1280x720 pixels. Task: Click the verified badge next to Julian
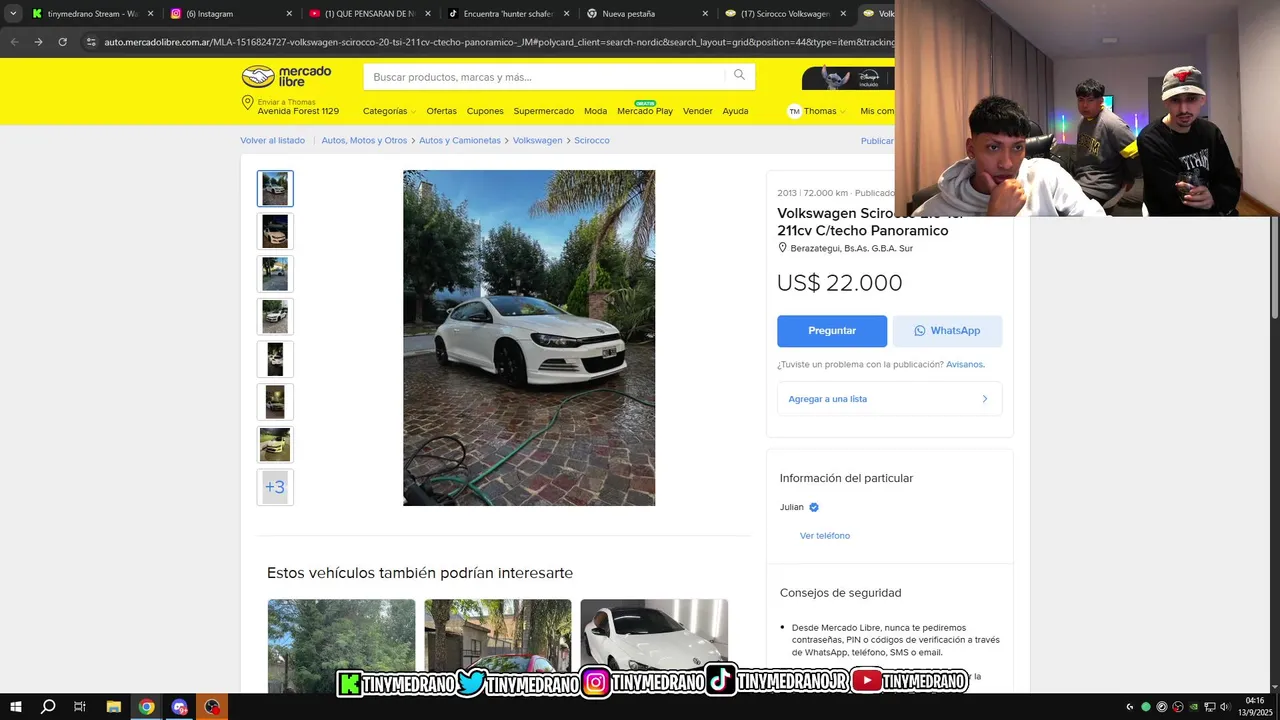coord(814,507)
